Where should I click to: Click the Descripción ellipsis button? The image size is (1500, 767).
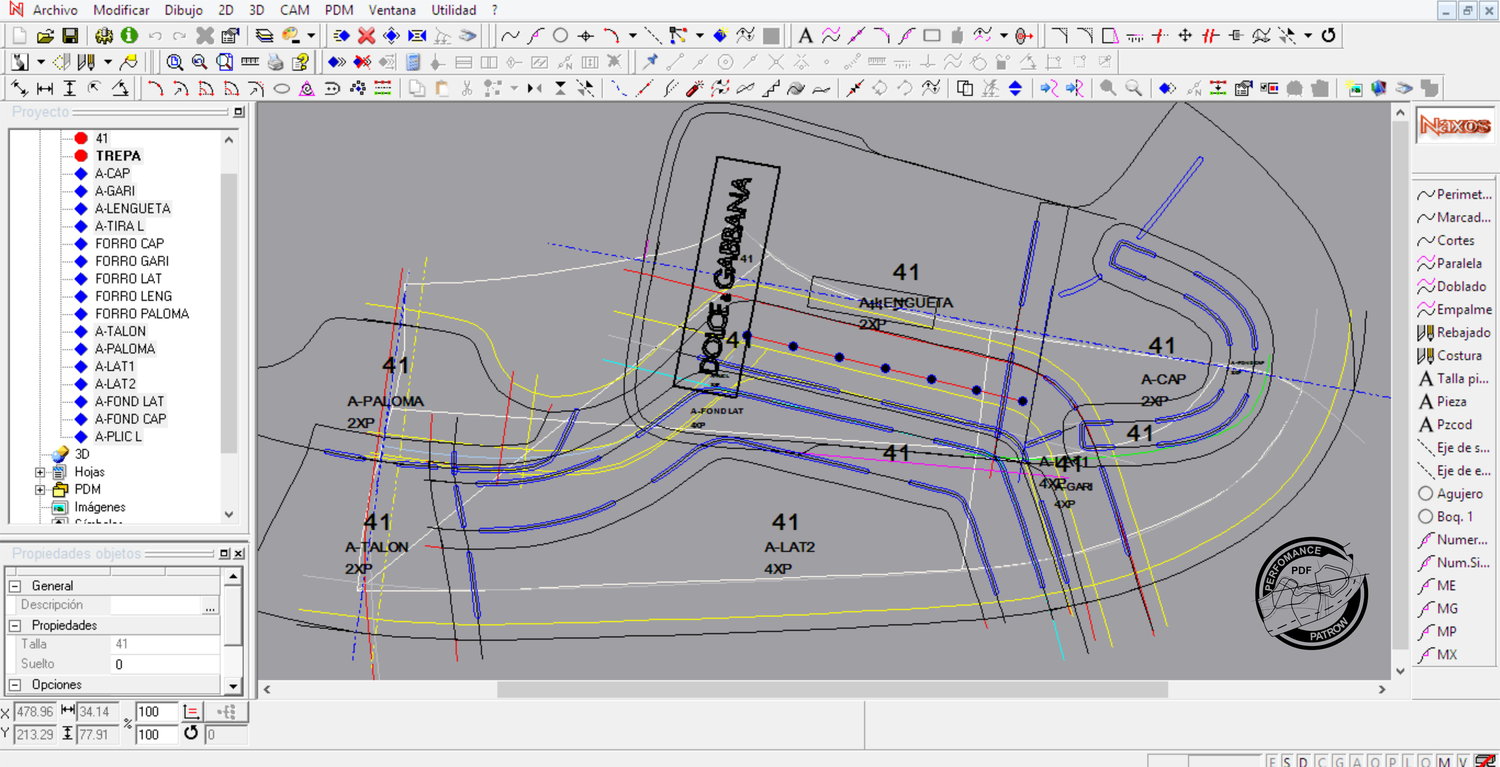210,606
